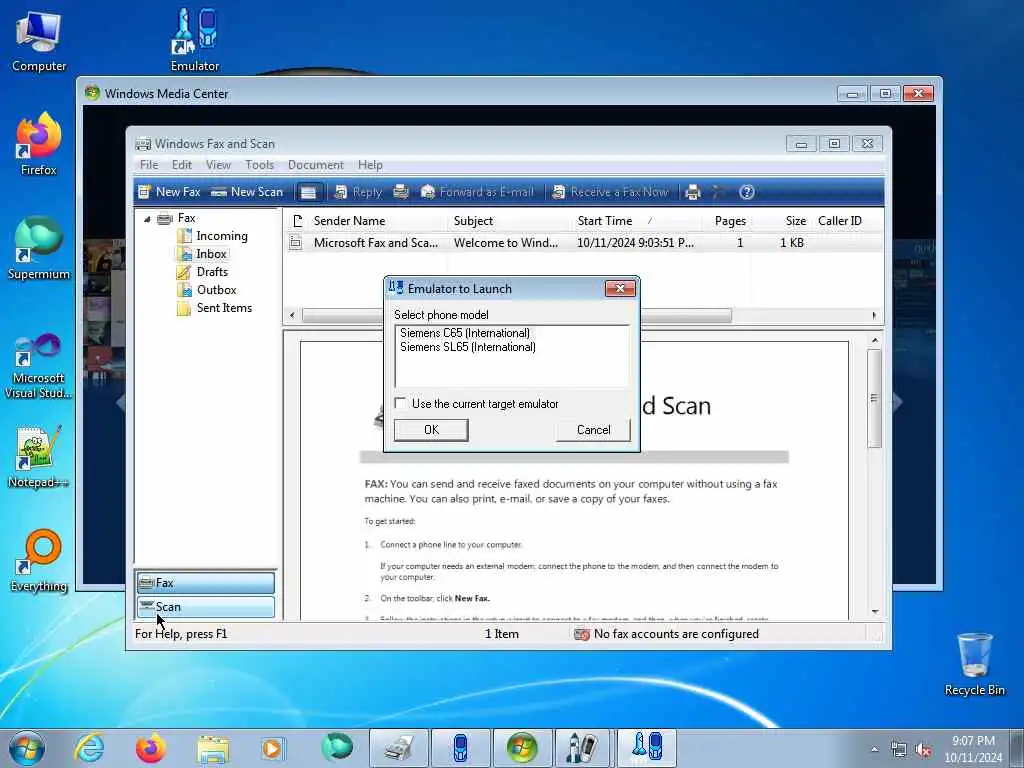The image size is (1024, 768).
Task: Open the Recycle Bin
Action: [974, 664]
